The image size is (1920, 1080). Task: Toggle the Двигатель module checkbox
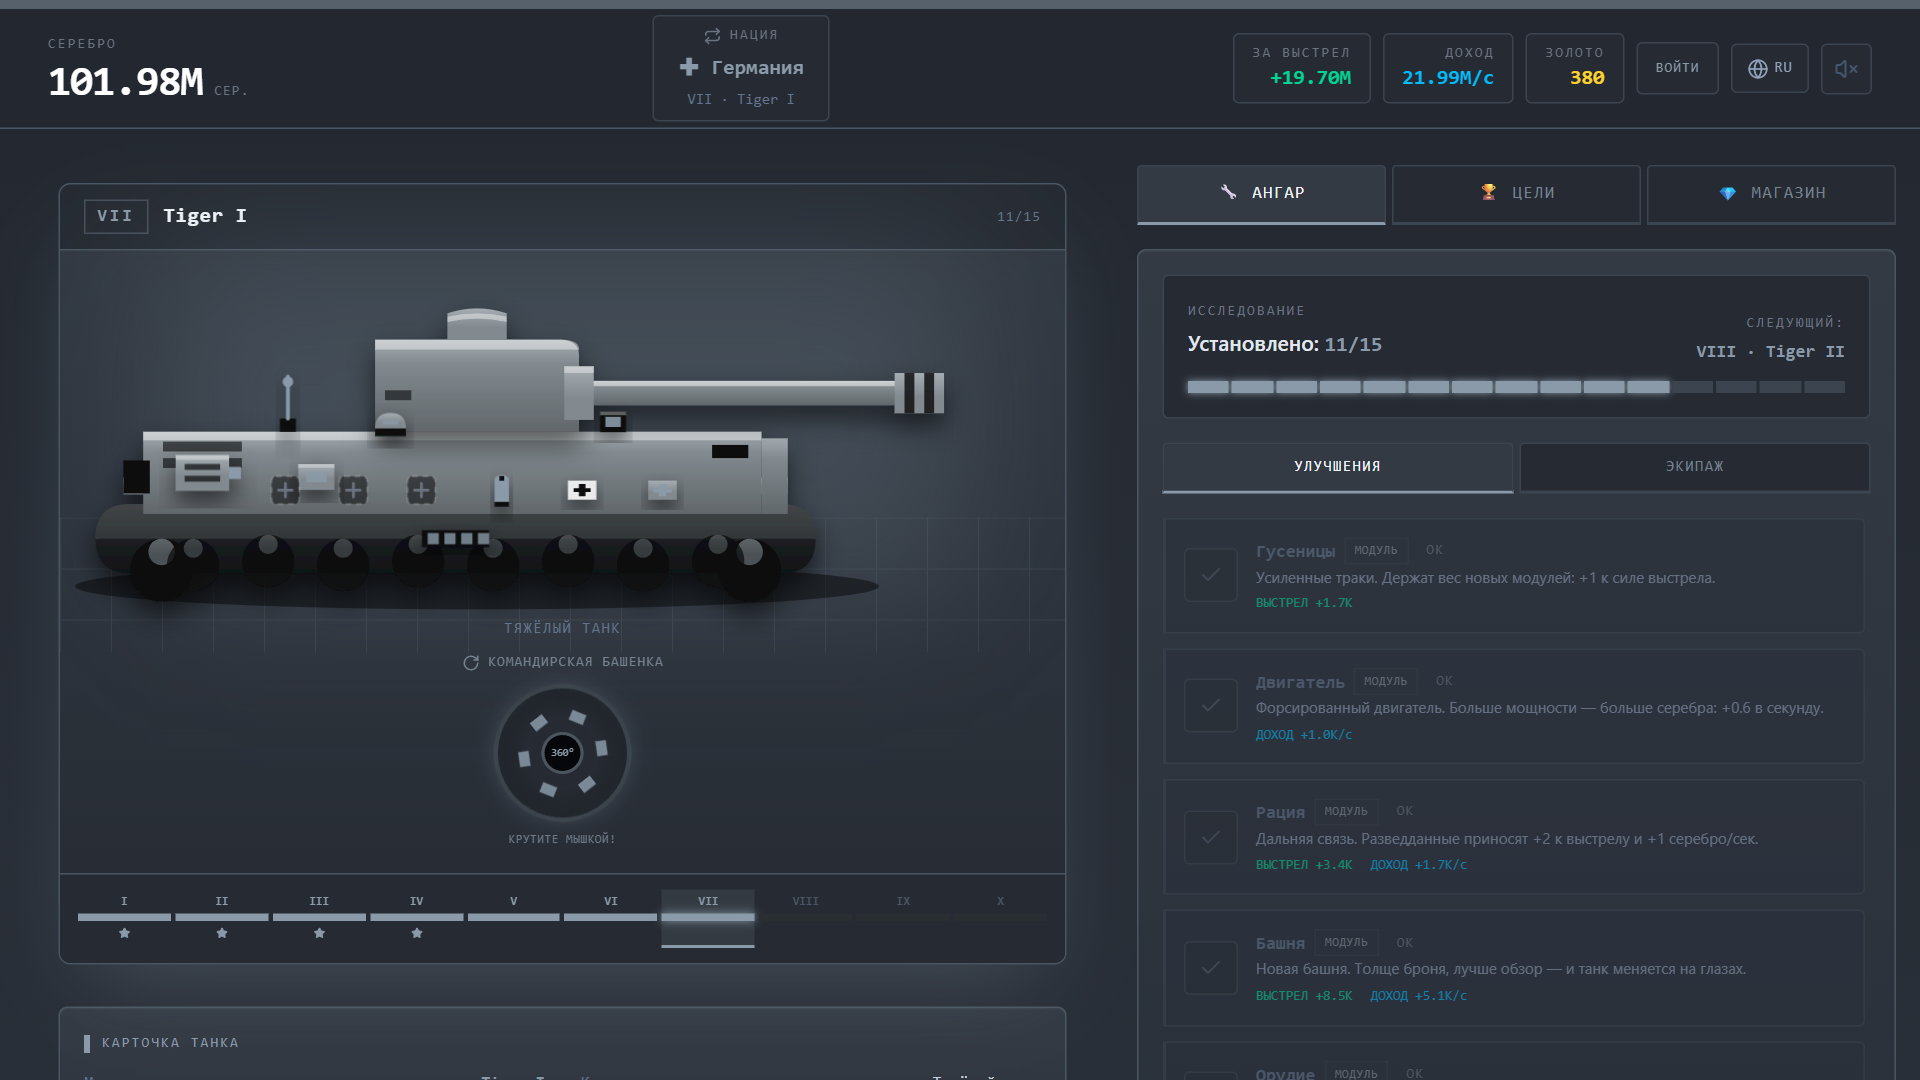(x=1210, y=706)
